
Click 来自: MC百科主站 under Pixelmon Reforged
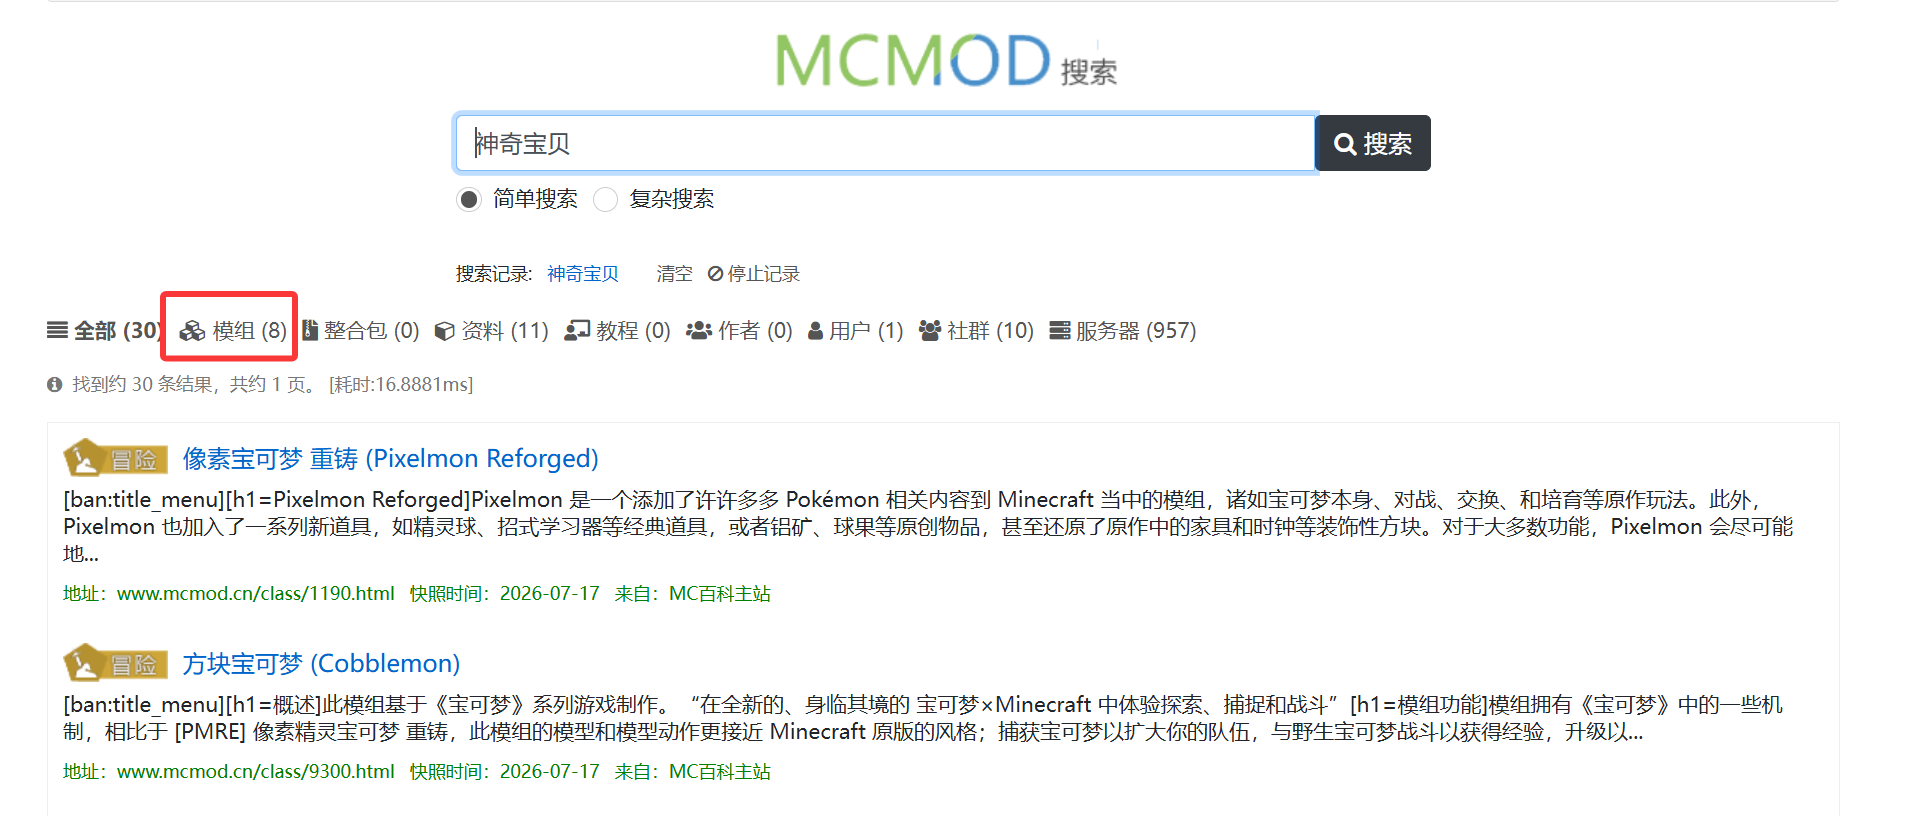(692, 594)
